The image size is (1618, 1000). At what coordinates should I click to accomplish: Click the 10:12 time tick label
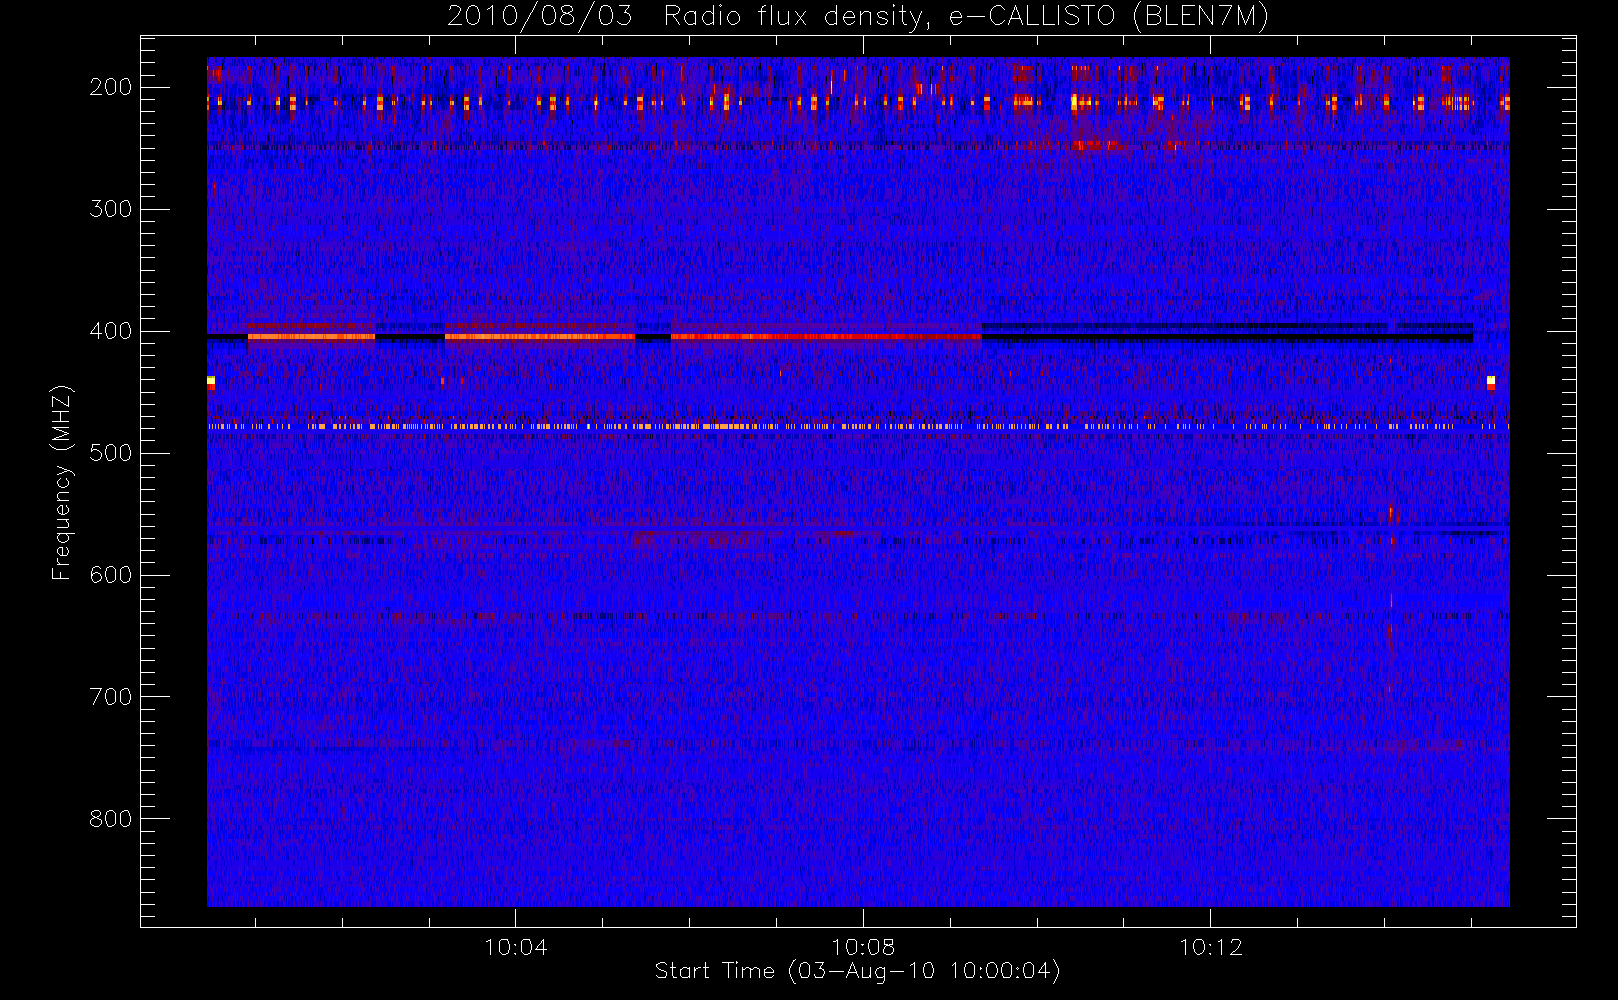[x=1211, y=947]
